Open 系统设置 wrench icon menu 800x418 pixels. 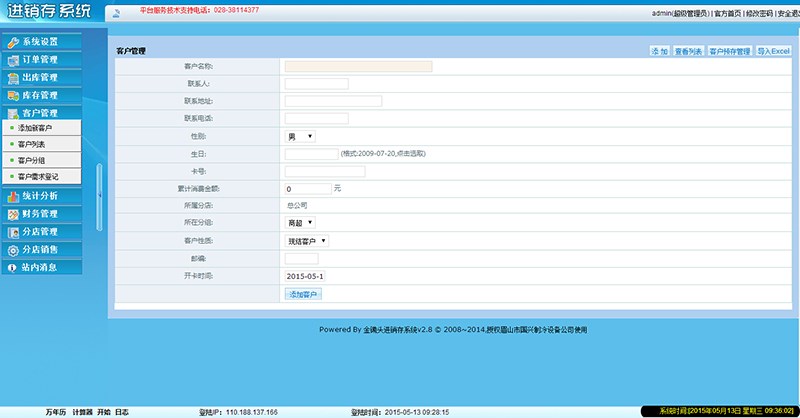[13, 42]
